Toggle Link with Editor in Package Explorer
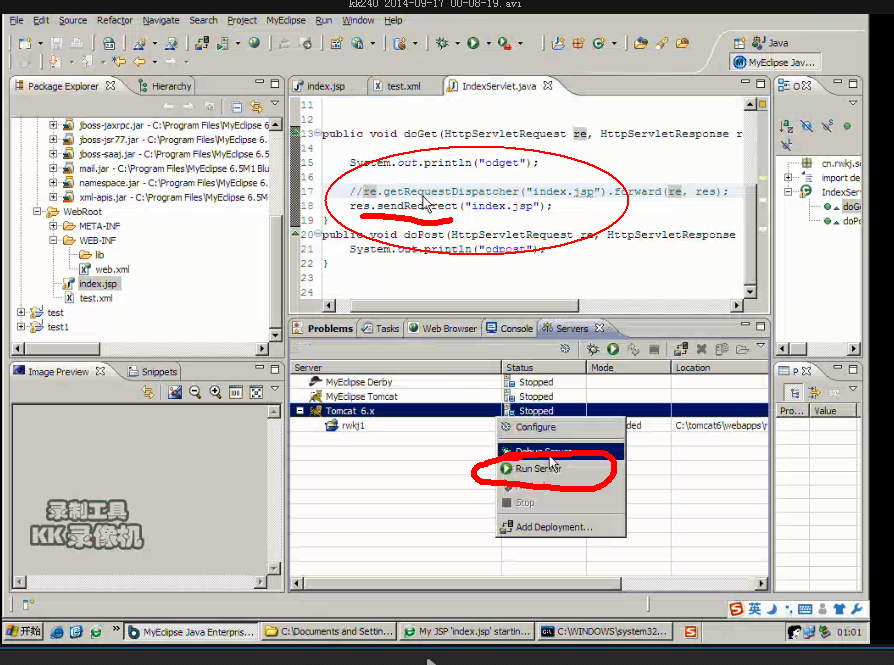 point(257,107)
